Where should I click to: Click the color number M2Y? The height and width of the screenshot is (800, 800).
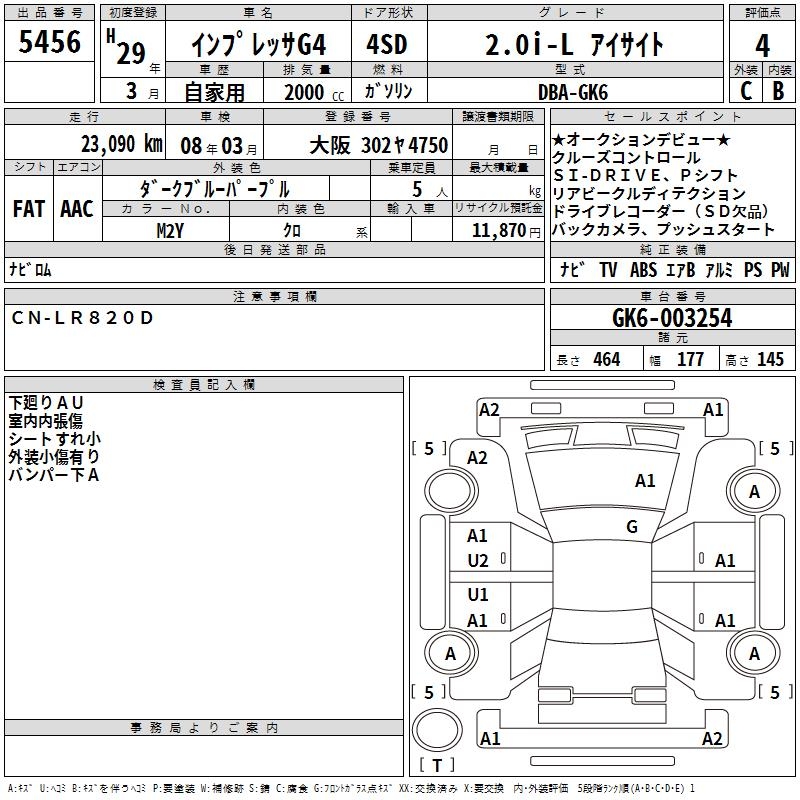coord(170,231)
